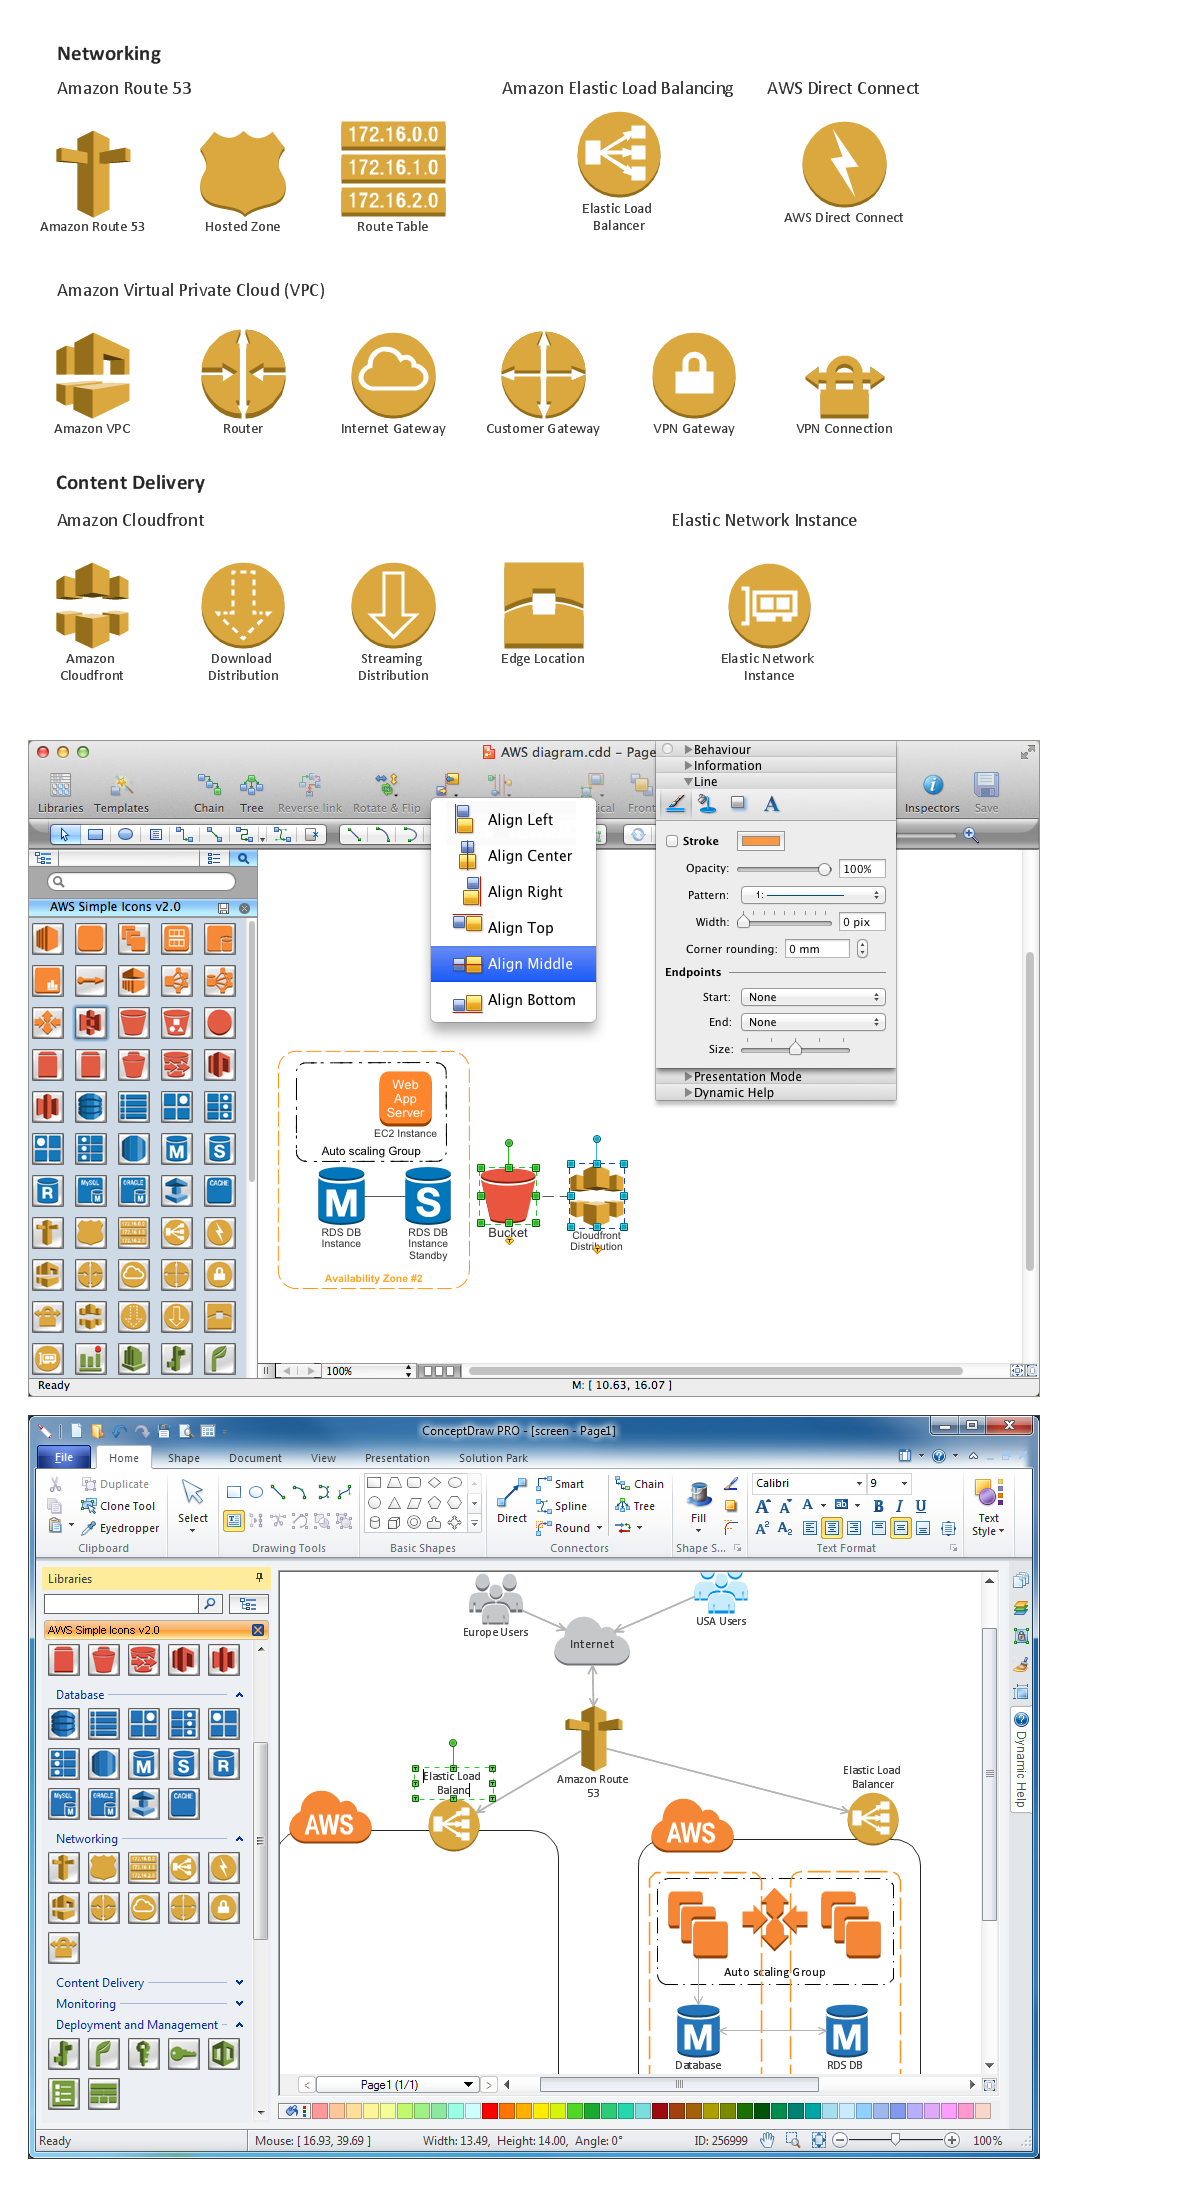Screen dimensions: 1200x2200
Task: Click the Amazon Route 53 shape on canvas
Action: pyautogui.click(x=593, y=1738)
